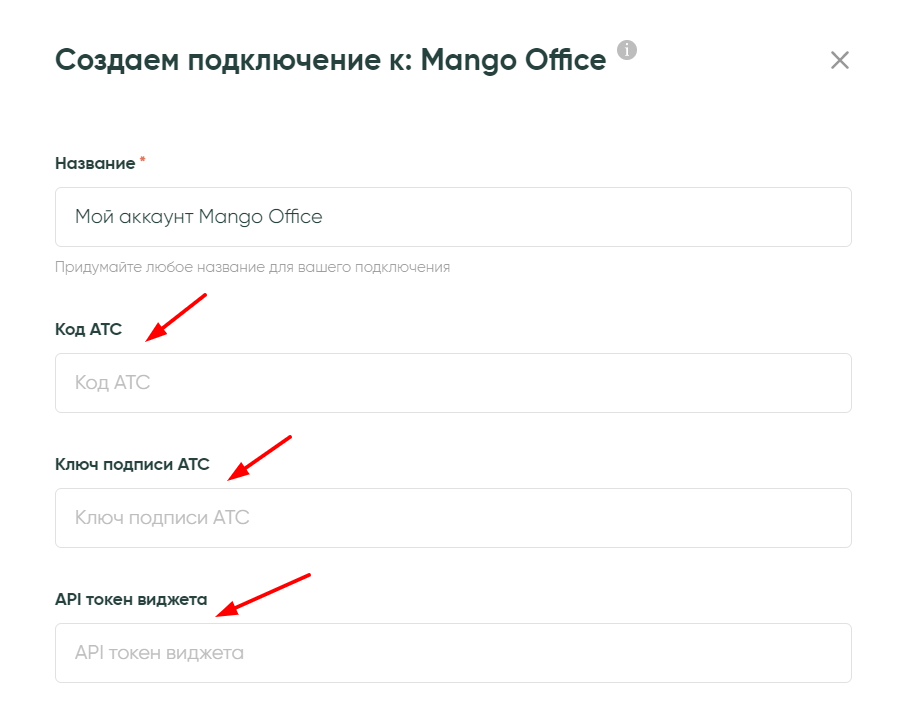
Task: Click the hint text under the name field
Action: tap(252, 267)
